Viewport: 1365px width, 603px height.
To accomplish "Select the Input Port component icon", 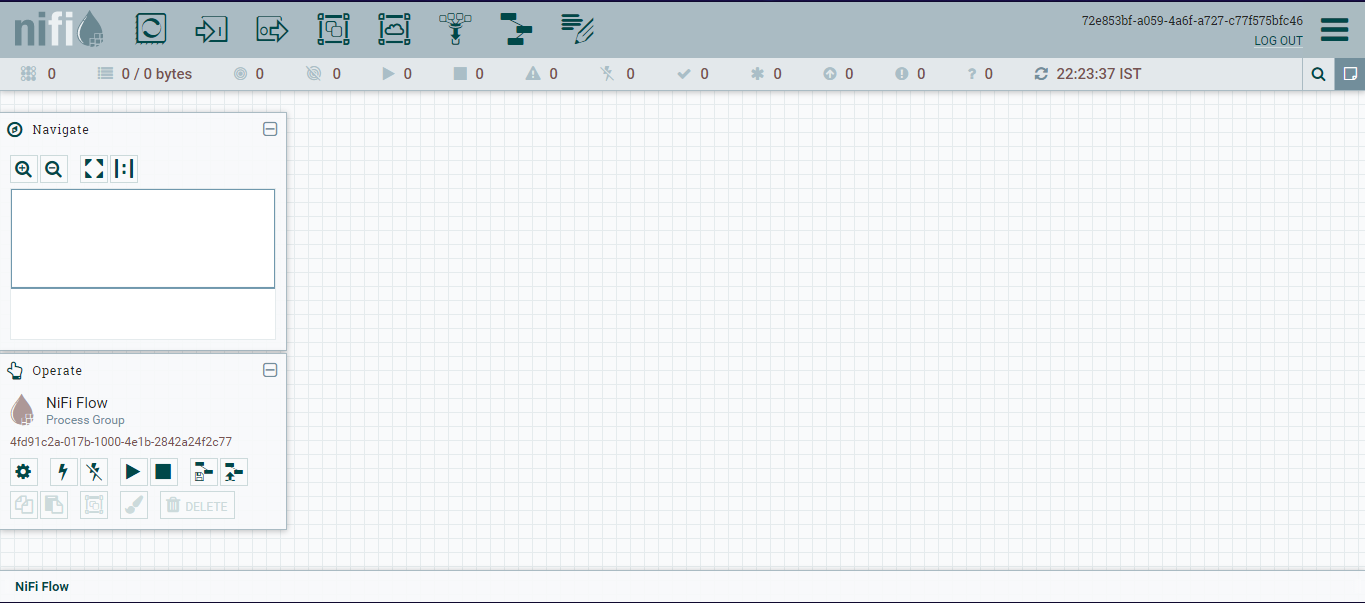I will coord(211,29).
